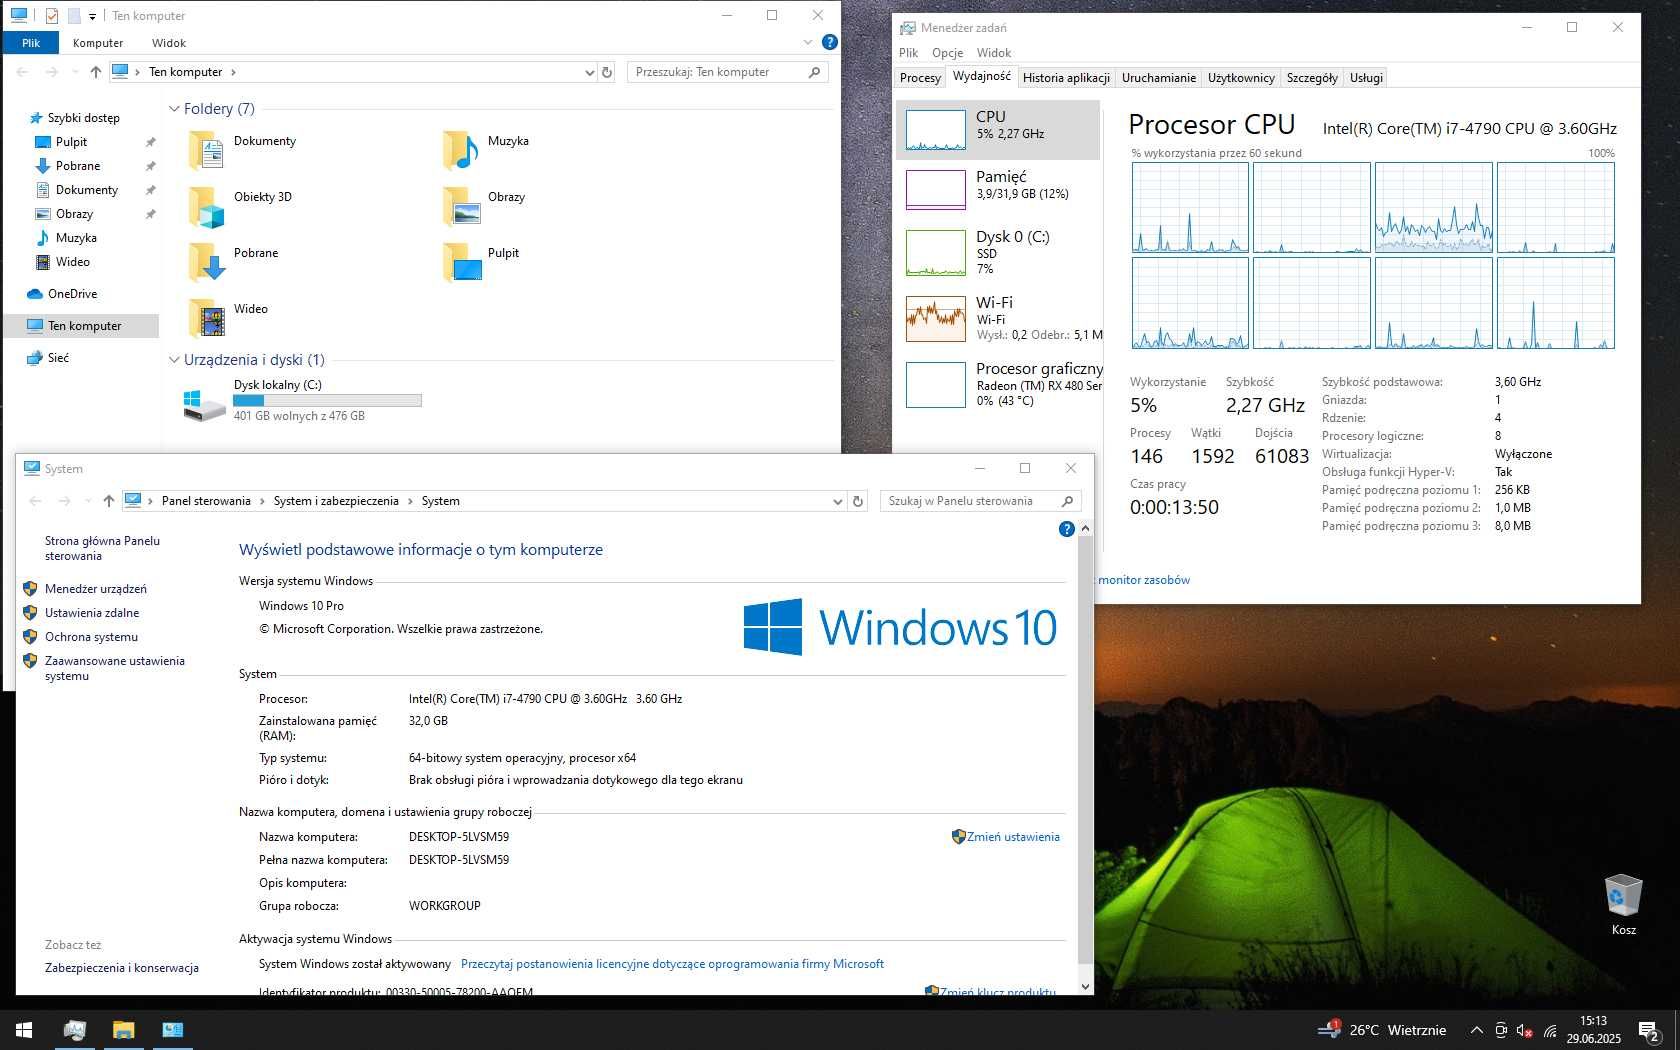
Task: Open the Plik tab in Explorer
Action: click(31, 43)
